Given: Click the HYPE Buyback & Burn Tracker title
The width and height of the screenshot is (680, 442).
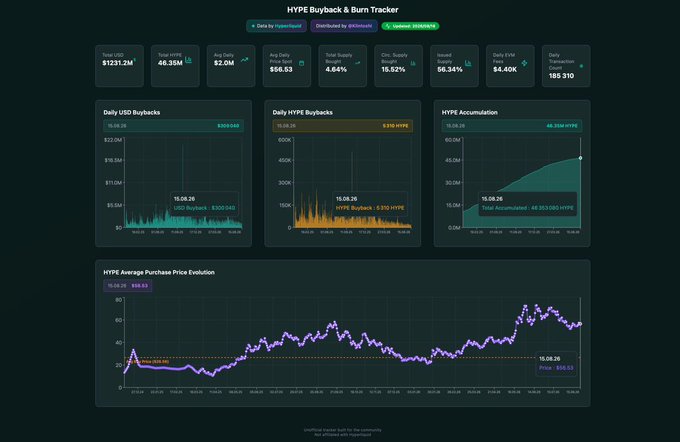Looking at the screenshot, I should pyautogui.click(x=343, y=10).
